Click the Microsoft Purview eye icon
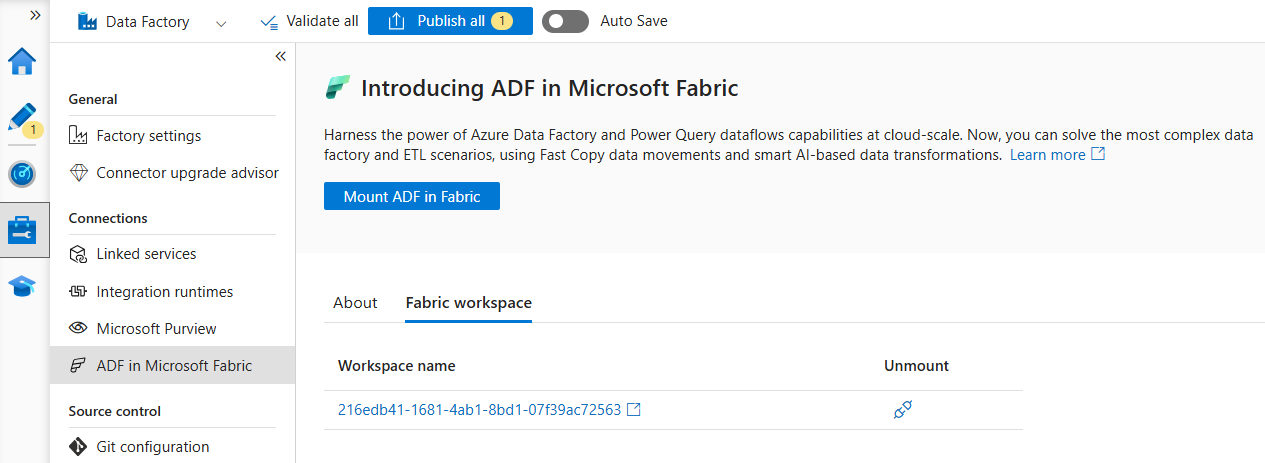Viewport: 1265px width, 463px height. click(x=79, y=329)
